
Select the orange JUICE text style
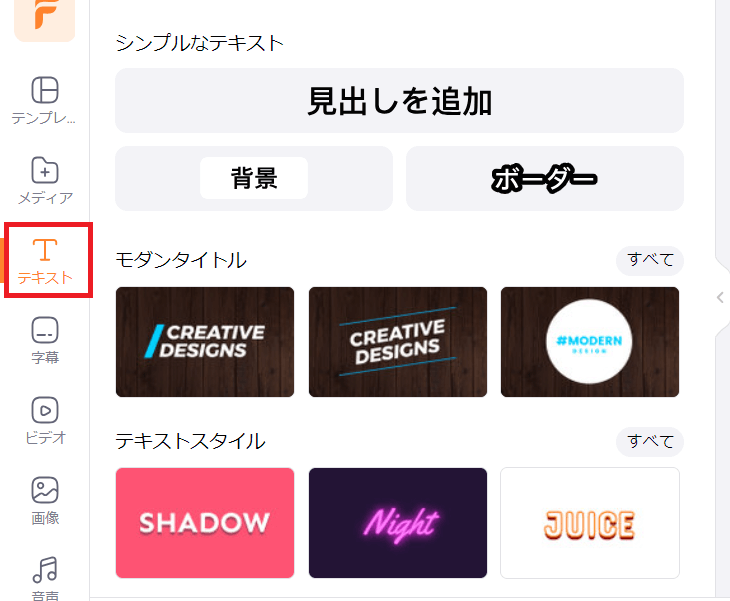[590, 523]
